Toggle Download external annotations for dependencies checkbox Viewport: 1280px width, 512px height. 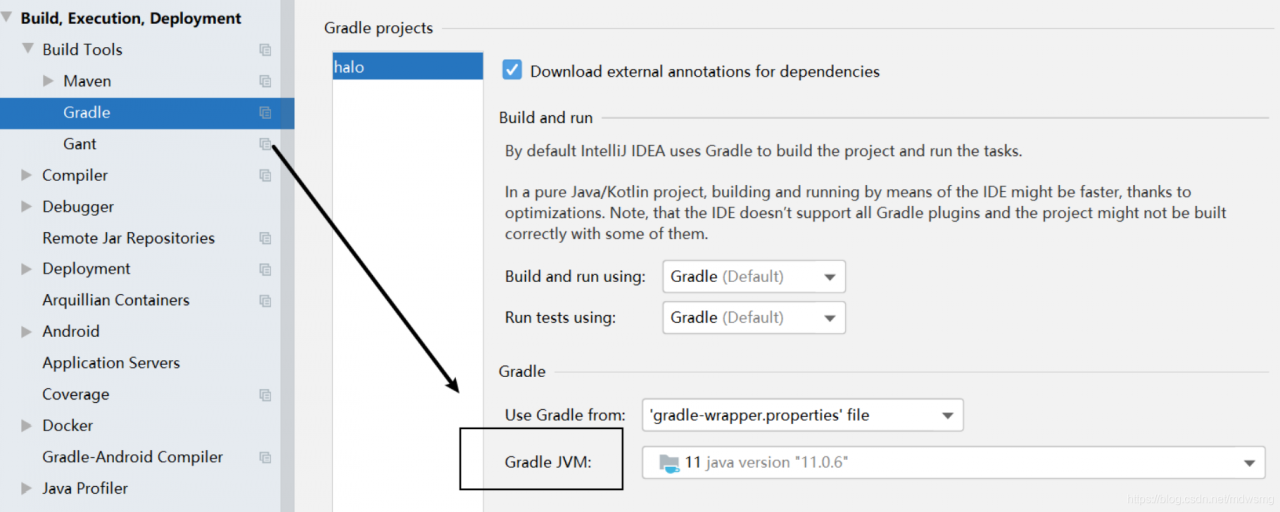(x=512, y=70)
